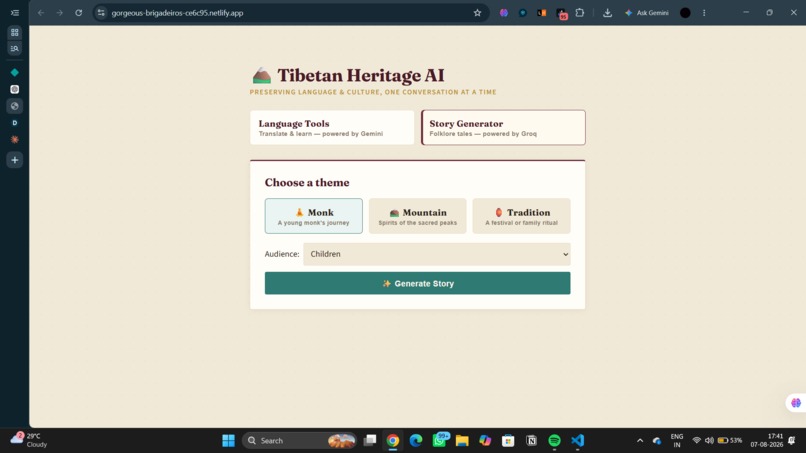The height and width of the screenshot is (453, 806).
Task: Bookmark this page with the star icon
Action: [478, 13]
